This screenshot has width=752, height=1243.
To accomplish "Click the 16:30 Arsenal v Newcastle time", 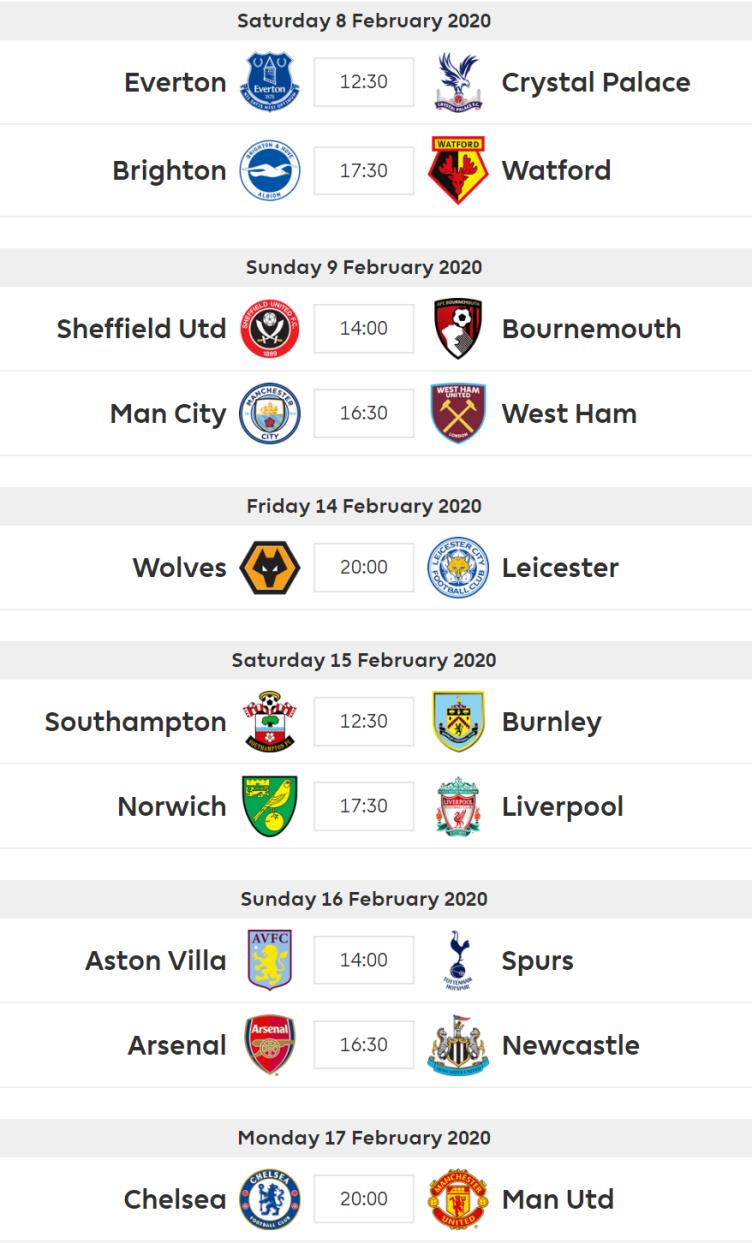I will pos(364,1045).
